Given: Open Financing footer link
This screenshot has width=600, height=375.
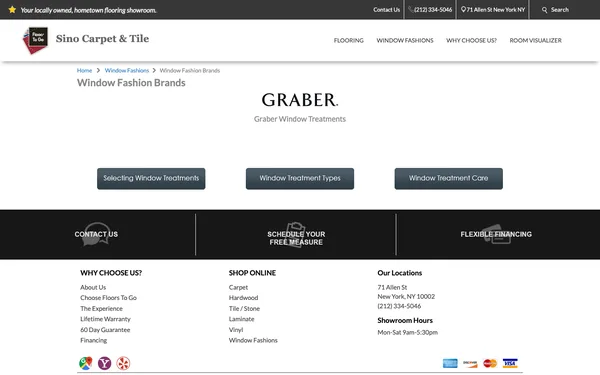Looking at the screenshot, I should 94,340.
